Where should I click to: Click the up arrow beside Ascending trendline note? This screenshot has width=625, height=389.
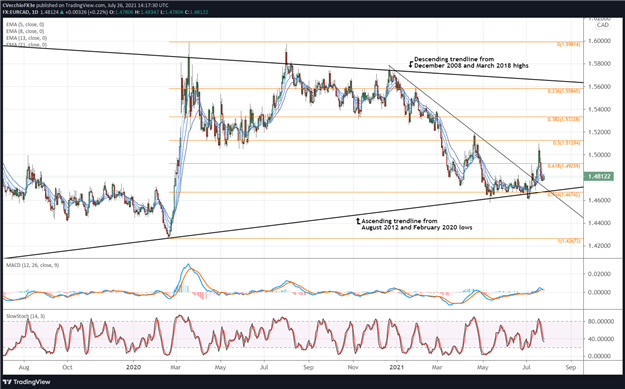(358, 220)
